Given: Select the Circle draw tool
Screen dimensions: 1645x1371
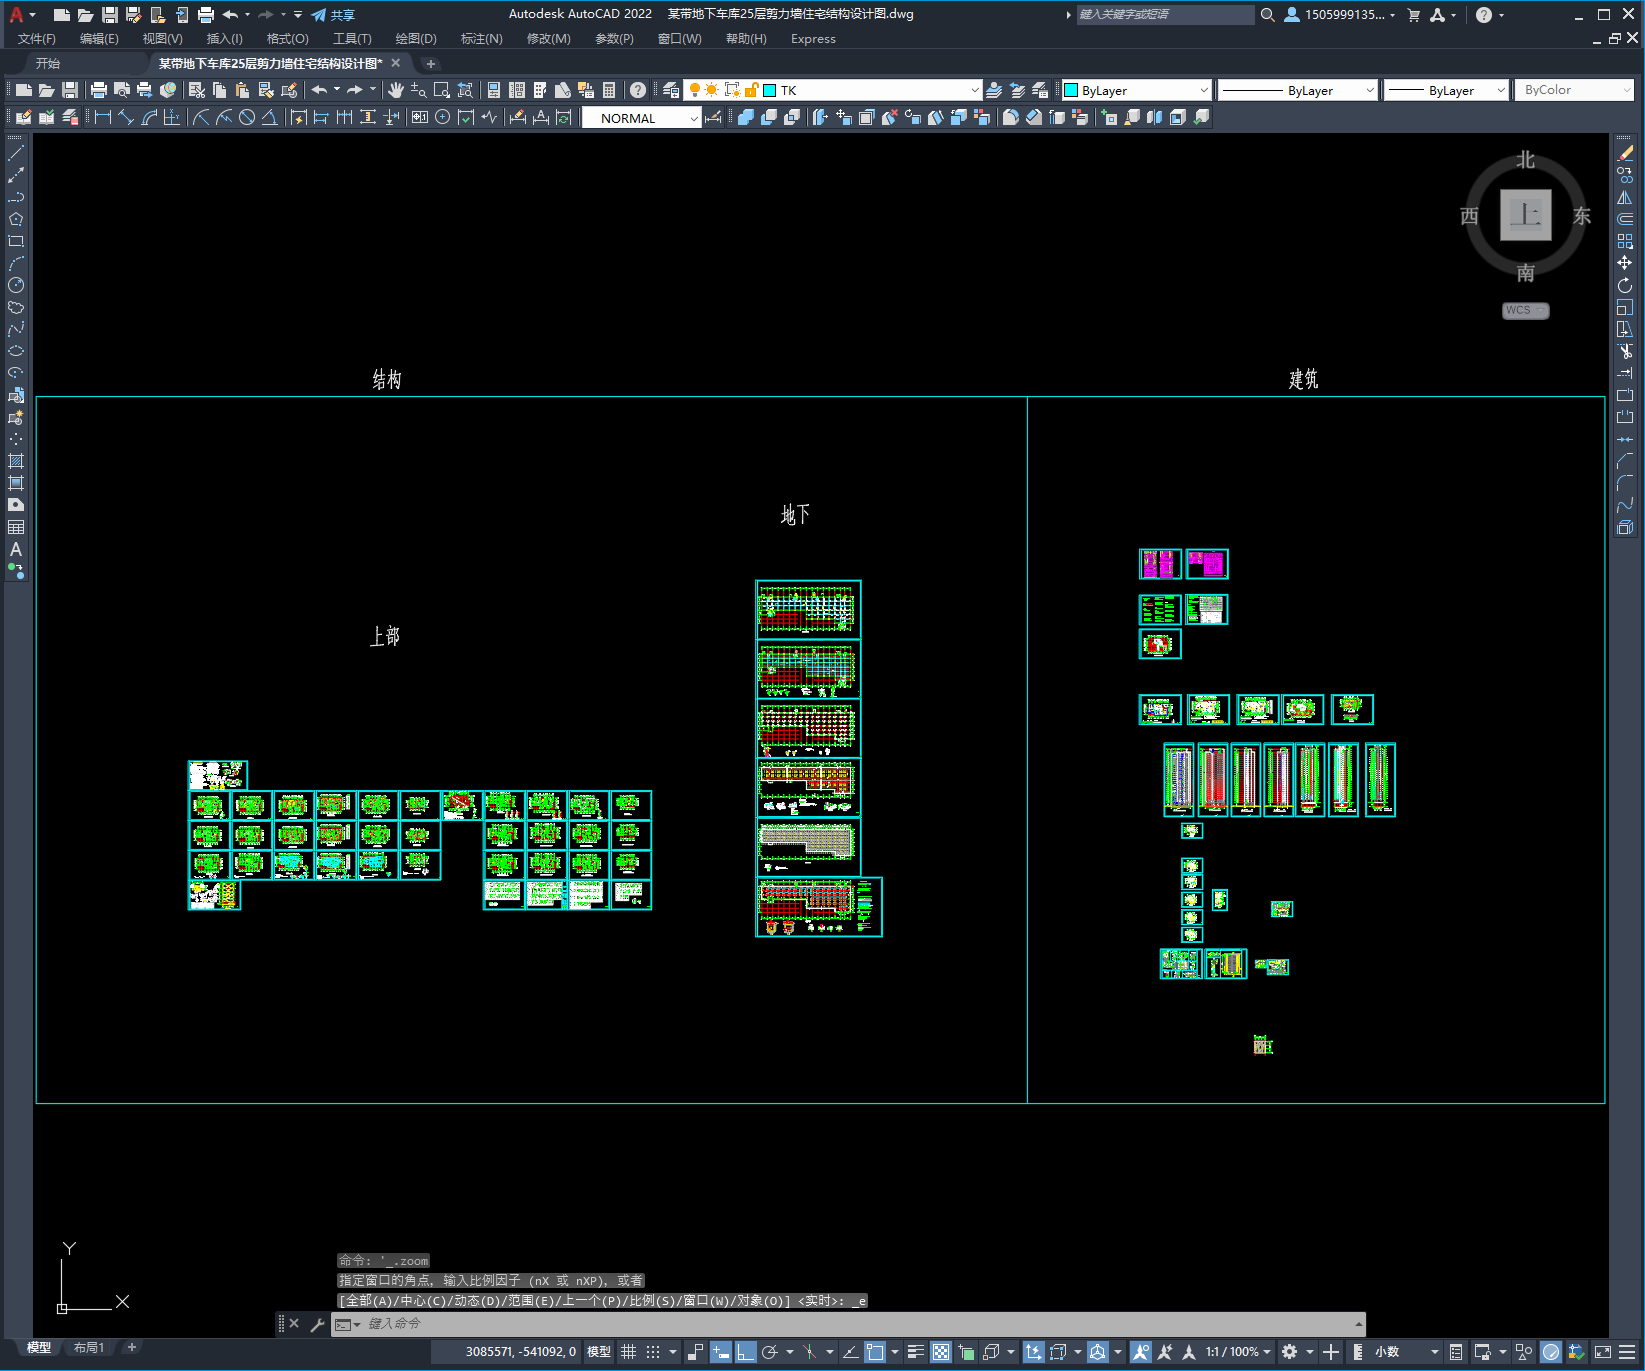Looking at the screenshot, I should [16, 285].
